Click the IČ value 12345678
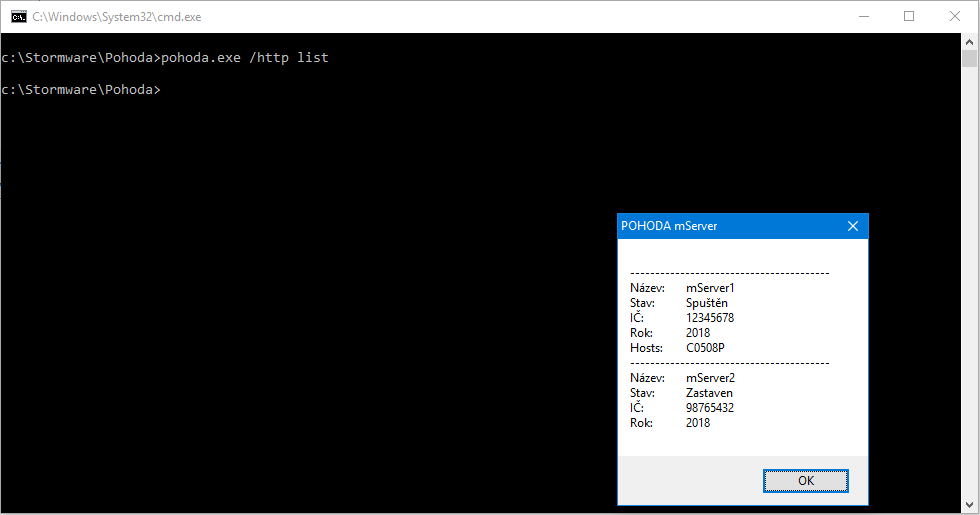 (x=710, y=318)
